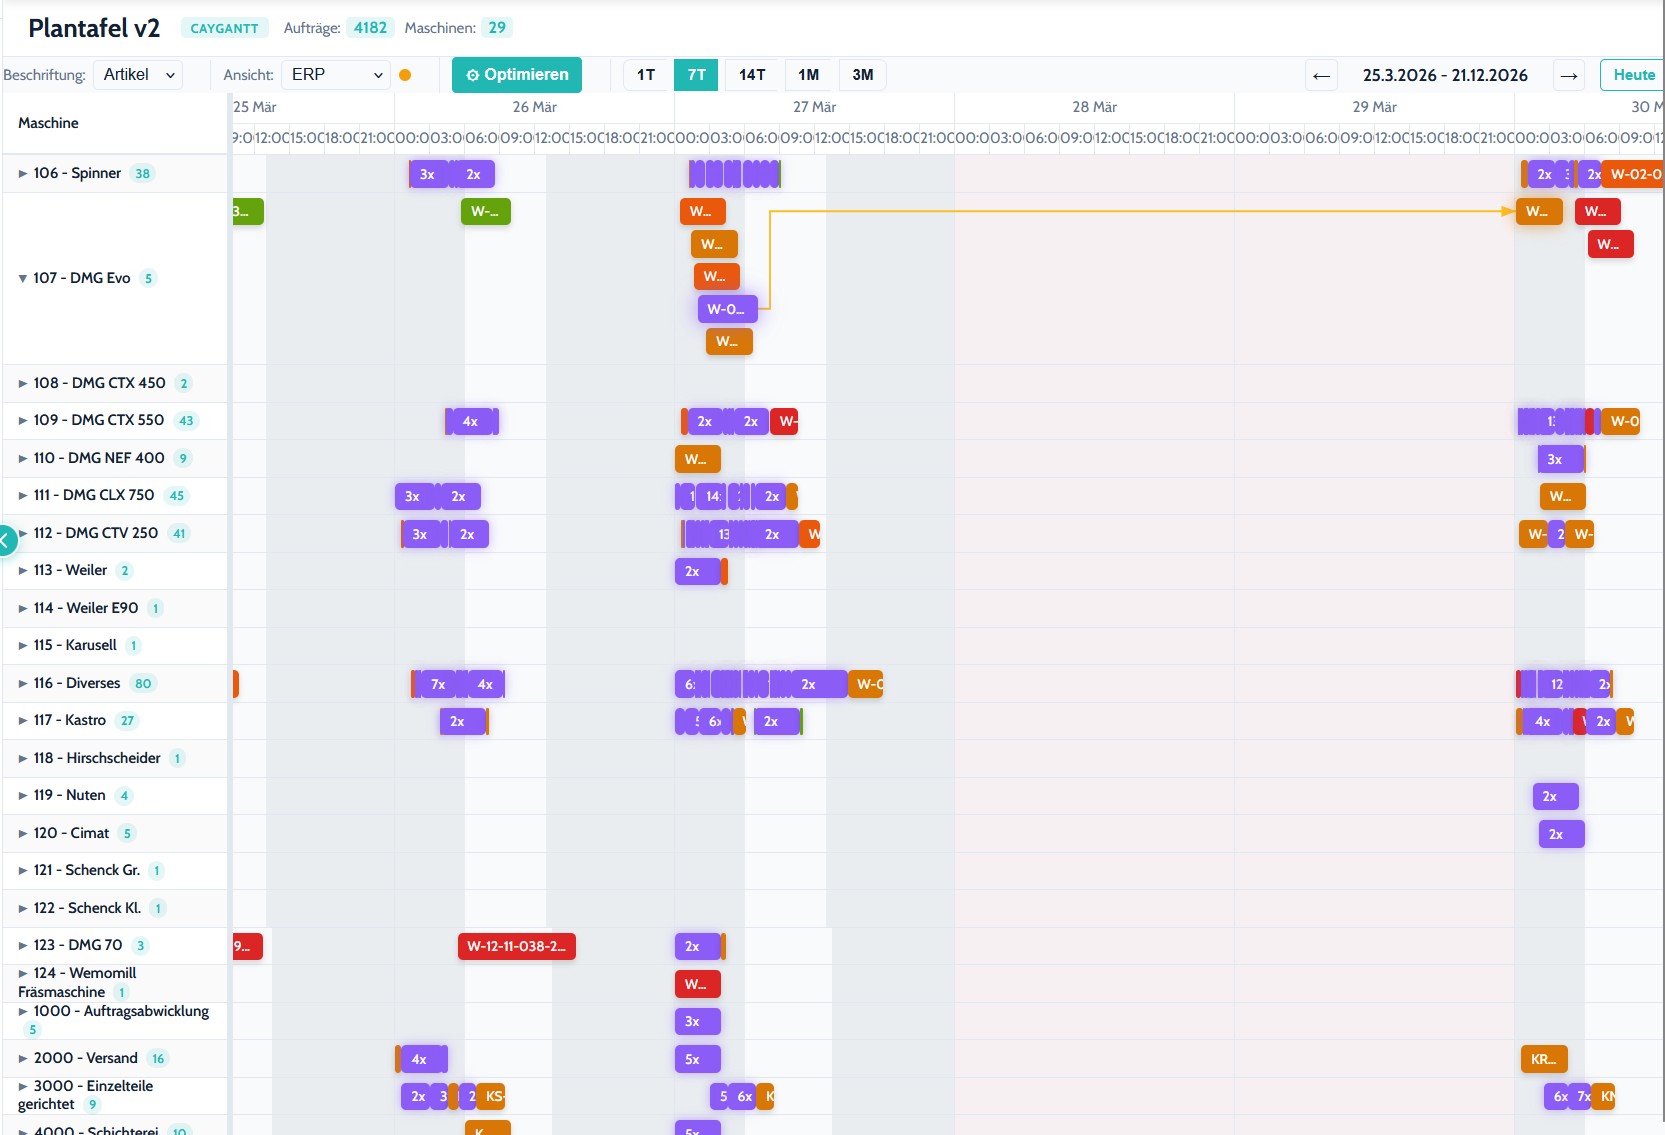The image size is (1665, 1135).
Task: Switch to the 1M time range
Action: pos(809,75)
